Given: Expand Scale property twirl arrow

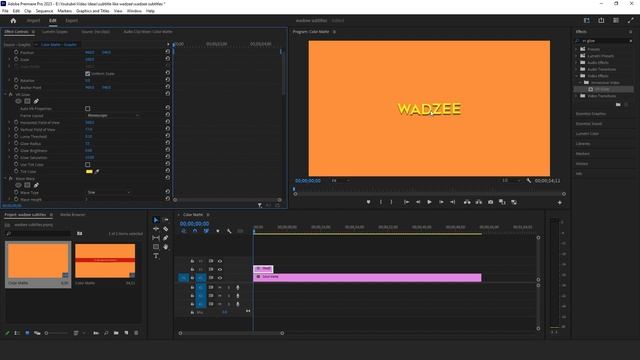Looking at the screenshot, I should [x=10, y=59].
